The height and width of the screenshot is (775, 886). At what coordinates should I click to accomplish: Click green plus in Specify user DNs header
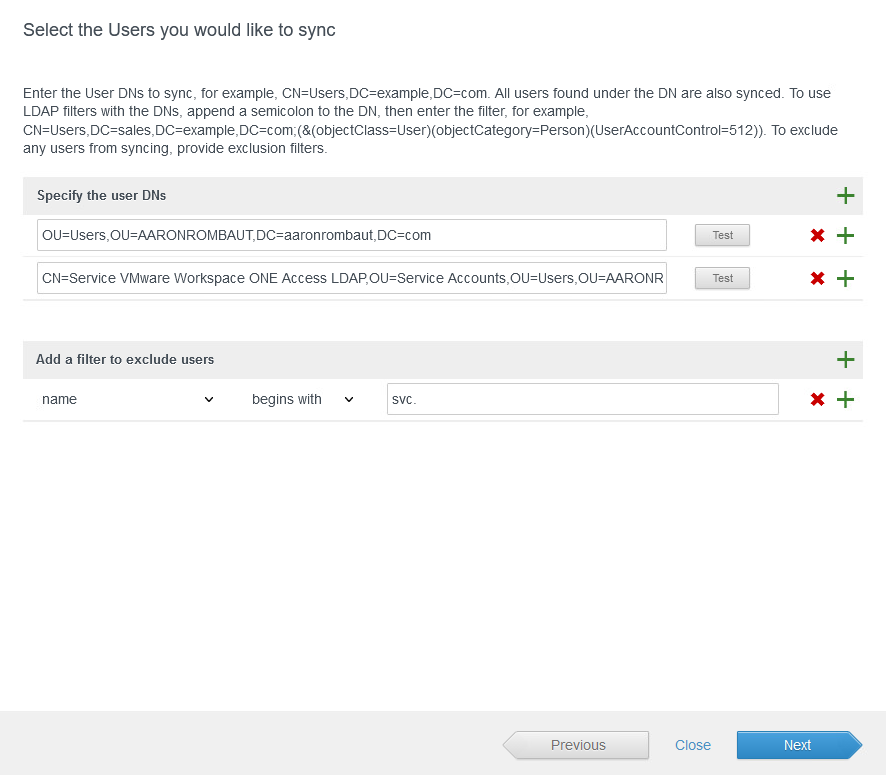tap(845, 196)
